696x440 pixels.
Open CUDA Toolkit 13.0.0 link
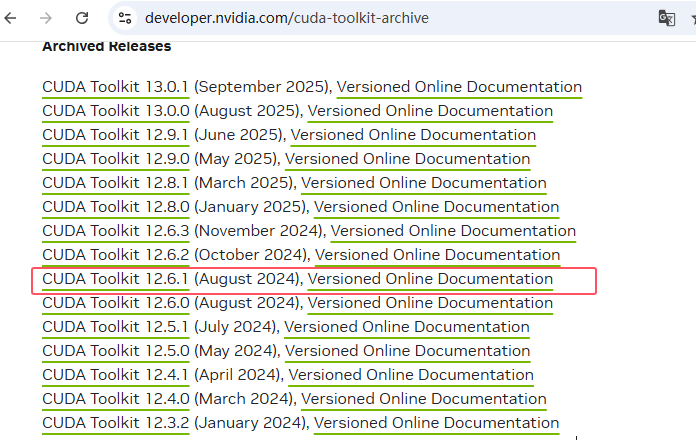(x=115, y=111)
